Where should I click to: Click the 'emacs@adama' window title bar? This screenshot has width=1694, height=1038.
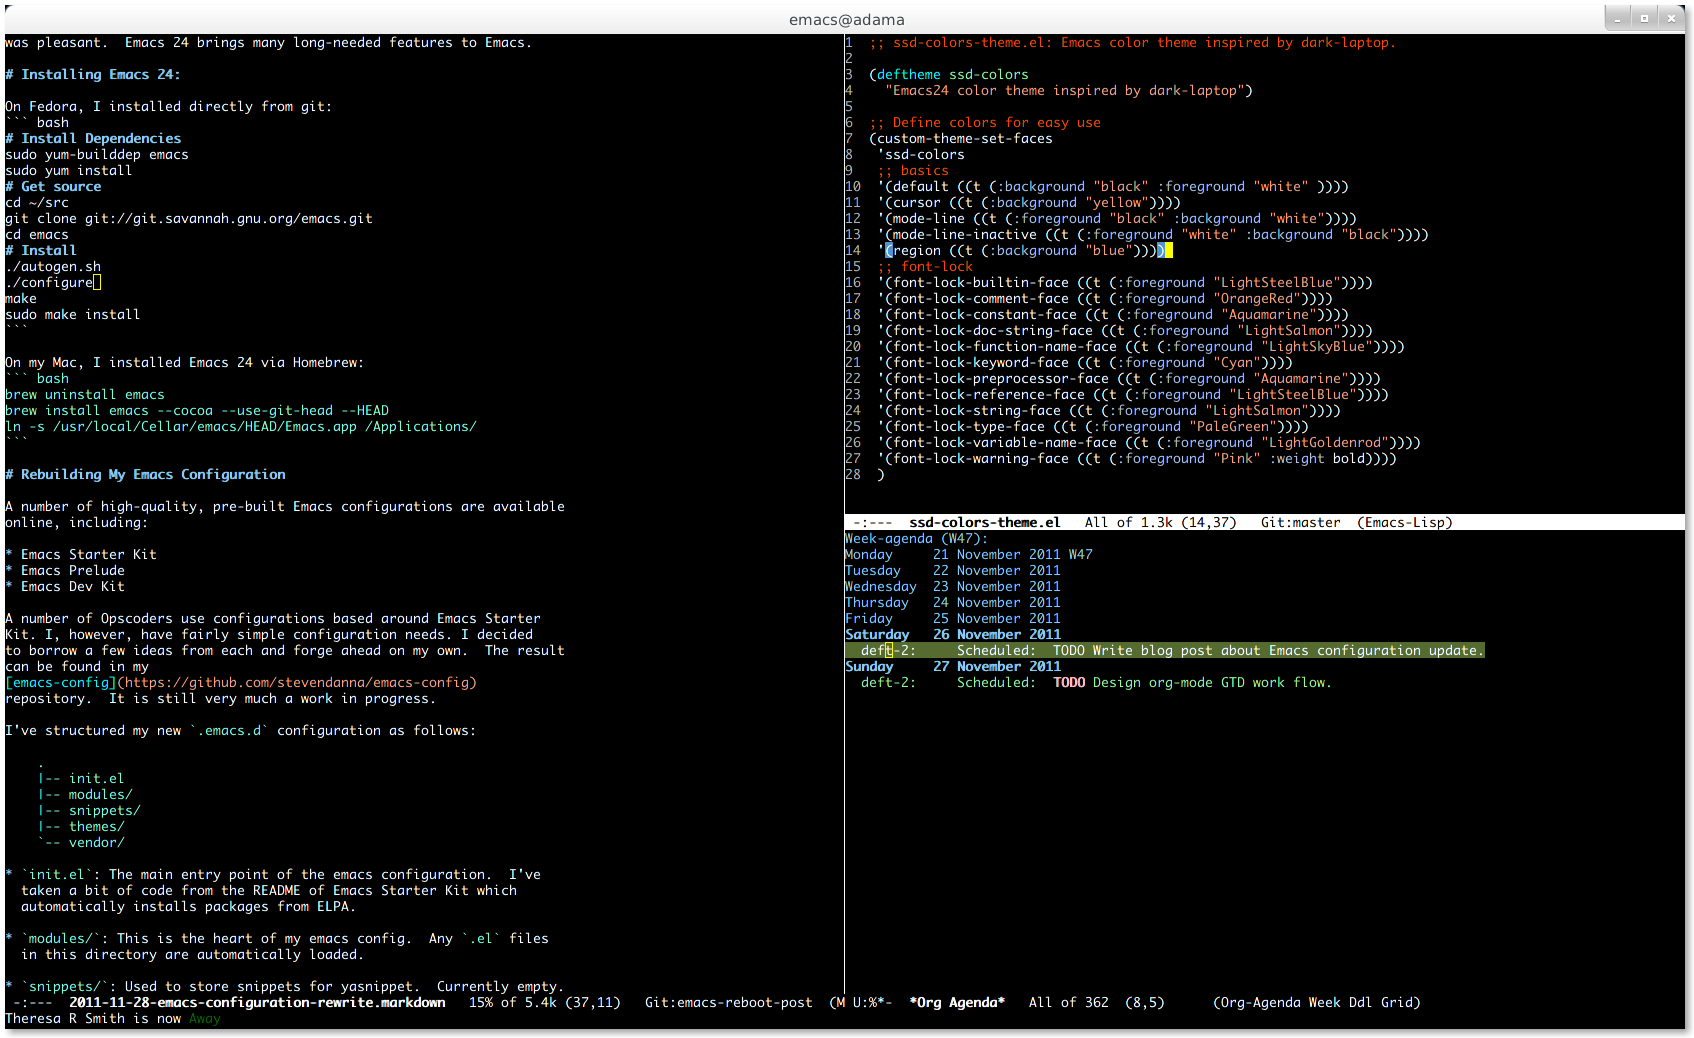[x=846, y=19]
